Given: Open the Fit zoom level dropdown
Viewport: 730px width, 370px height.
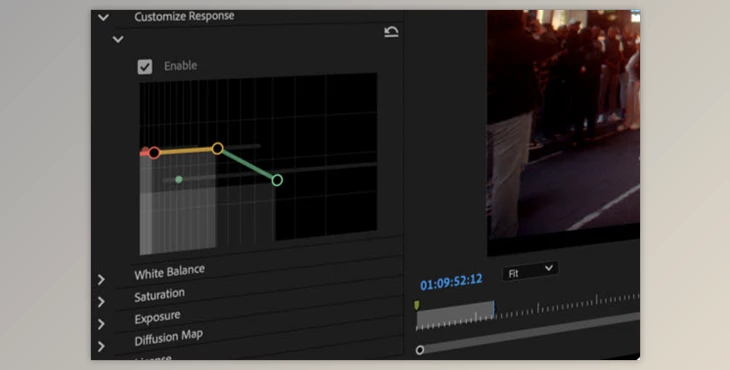Looking at the screenshot, I should [x=530, y=271].
